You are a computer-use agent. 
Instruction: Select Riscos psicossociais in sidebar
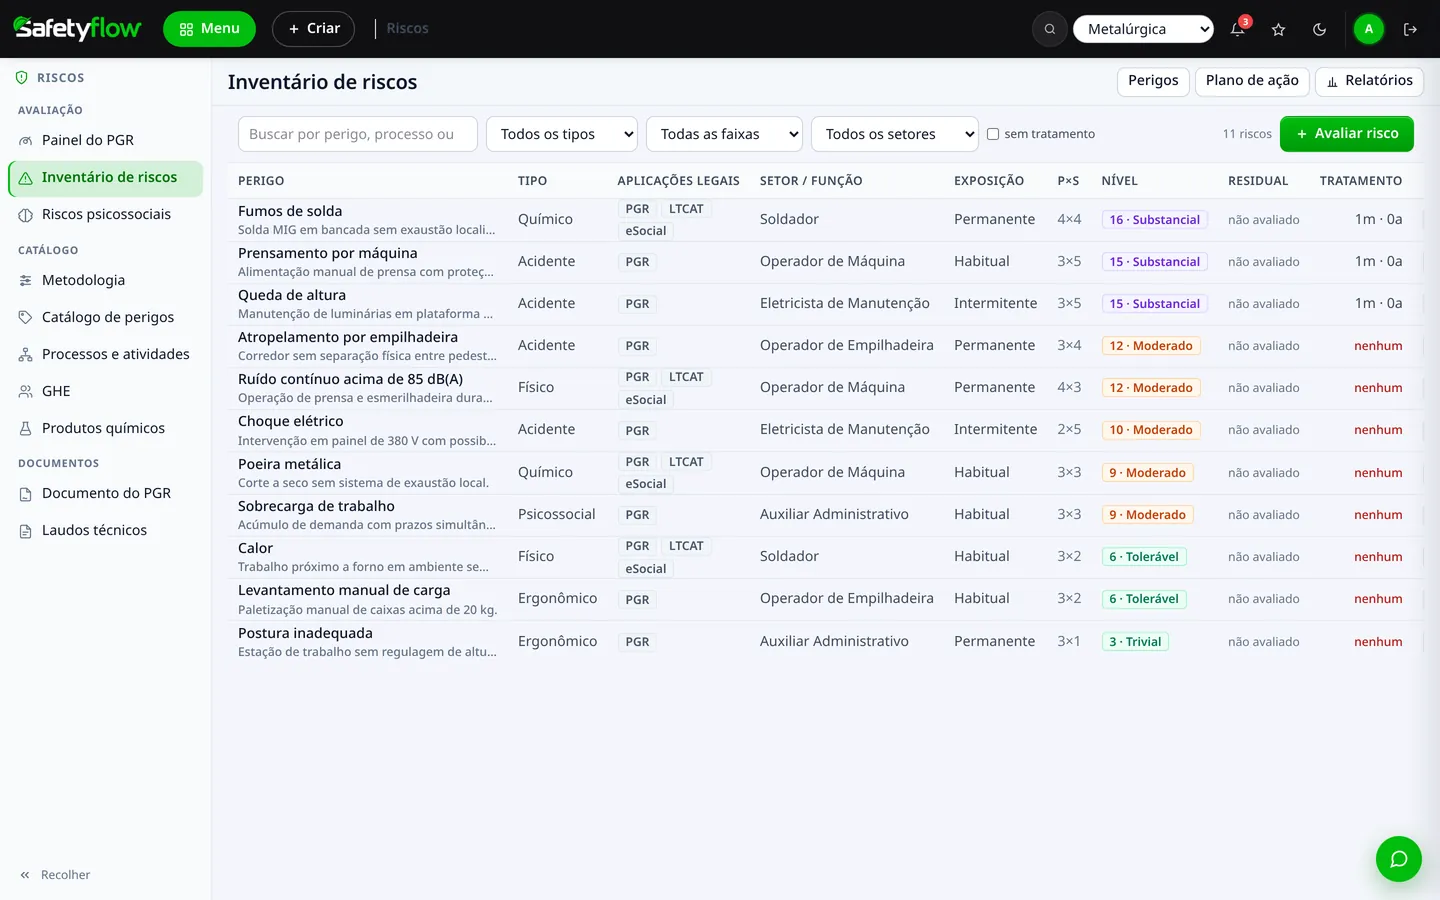click(106, 215)
